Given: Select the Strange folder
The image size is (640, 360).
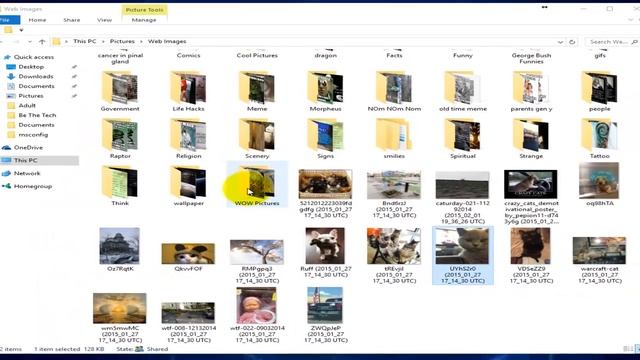Looking at the screenshot, I should [531, 139].
